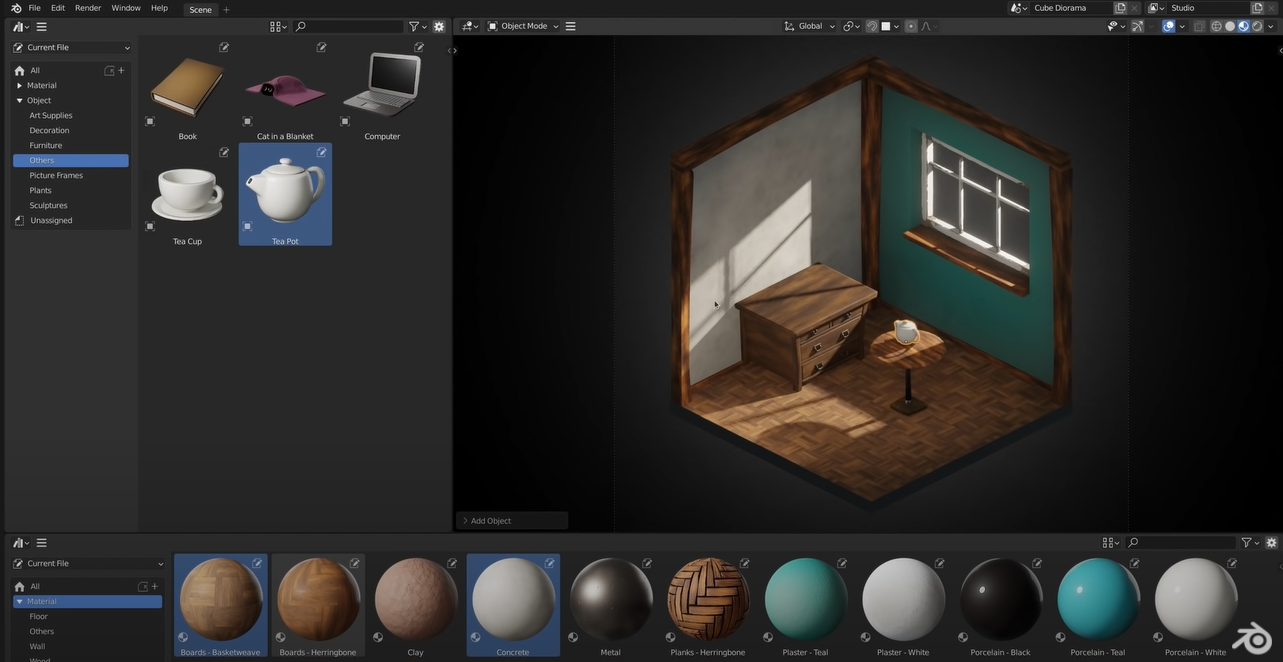Toggle proportional editing in the viewport header
Viewport: 1283px width, 662px height.
tap(910, 26)
